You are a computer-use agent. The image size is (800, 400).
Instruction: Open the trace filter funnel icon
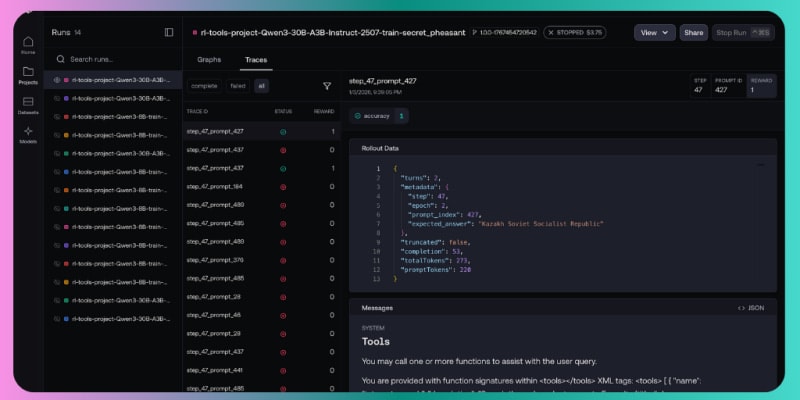pos(327,86)
